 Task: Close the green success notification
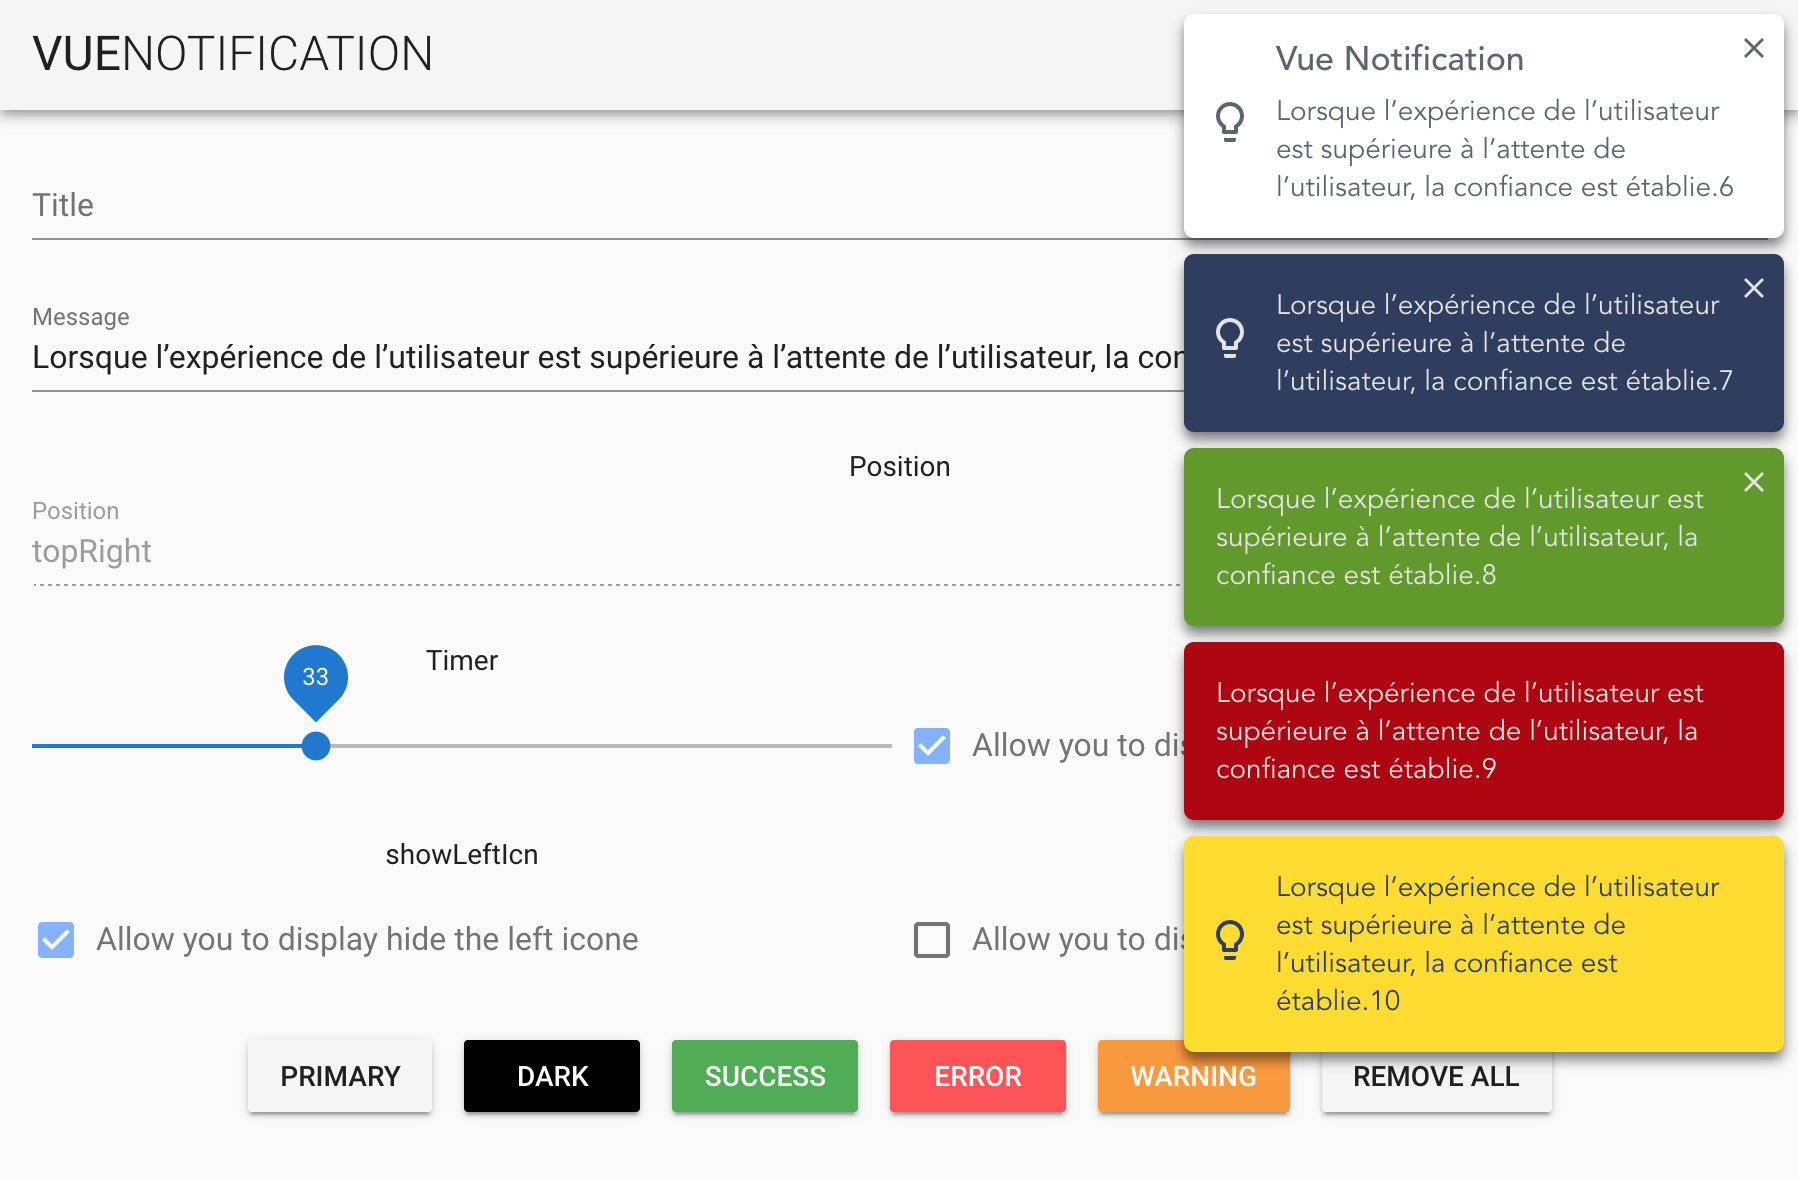(x=1753, y=482)
